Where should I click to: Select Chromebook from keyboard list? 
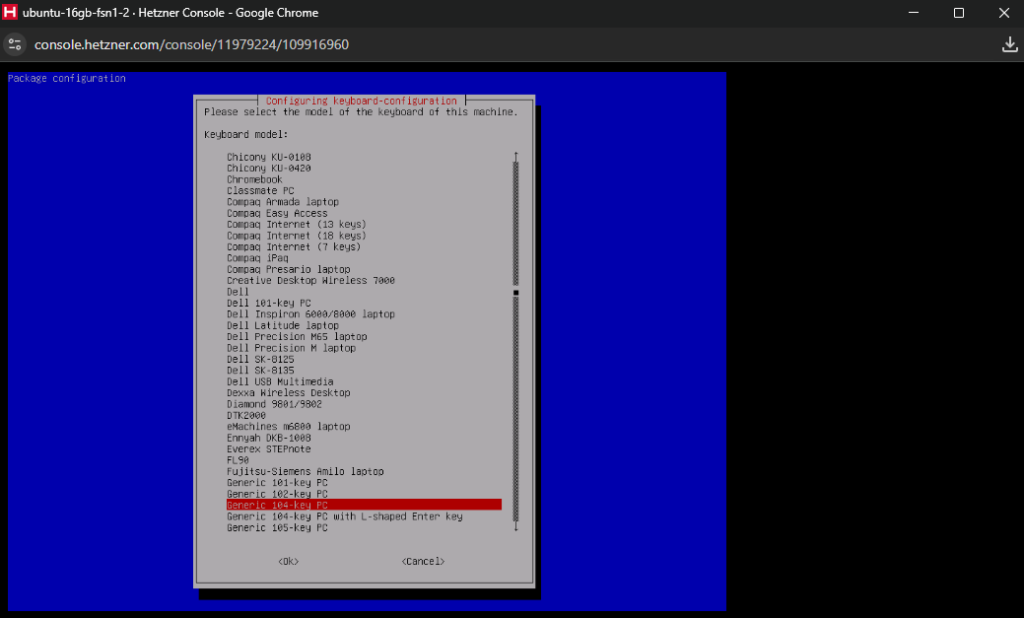[x=254, y=180]
